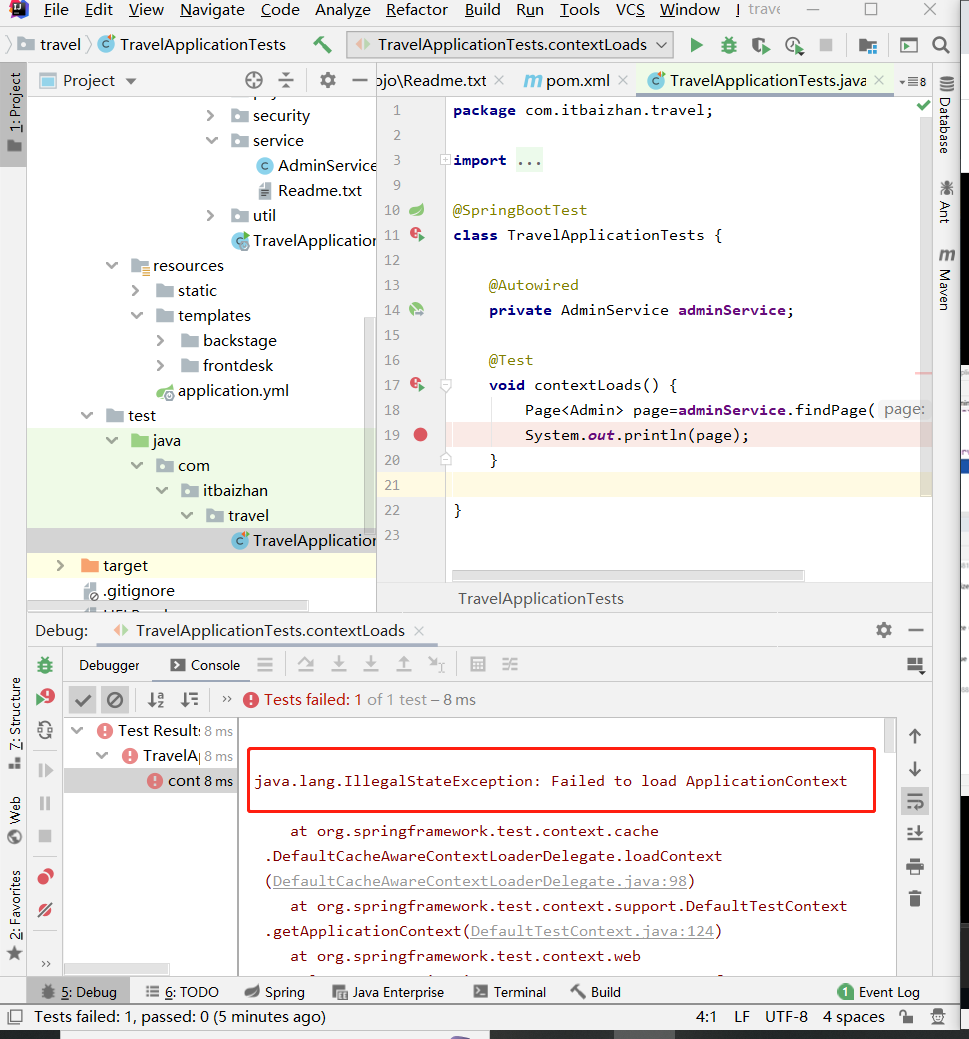Expand the util folder

210,215
